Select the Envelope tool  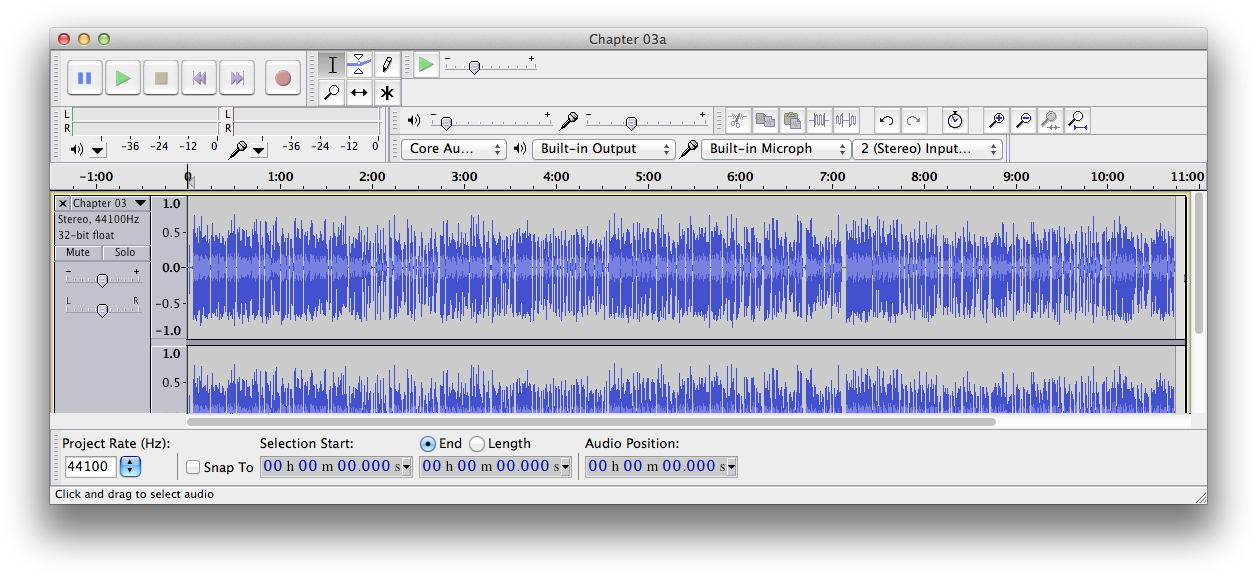[x=359, y=65]
